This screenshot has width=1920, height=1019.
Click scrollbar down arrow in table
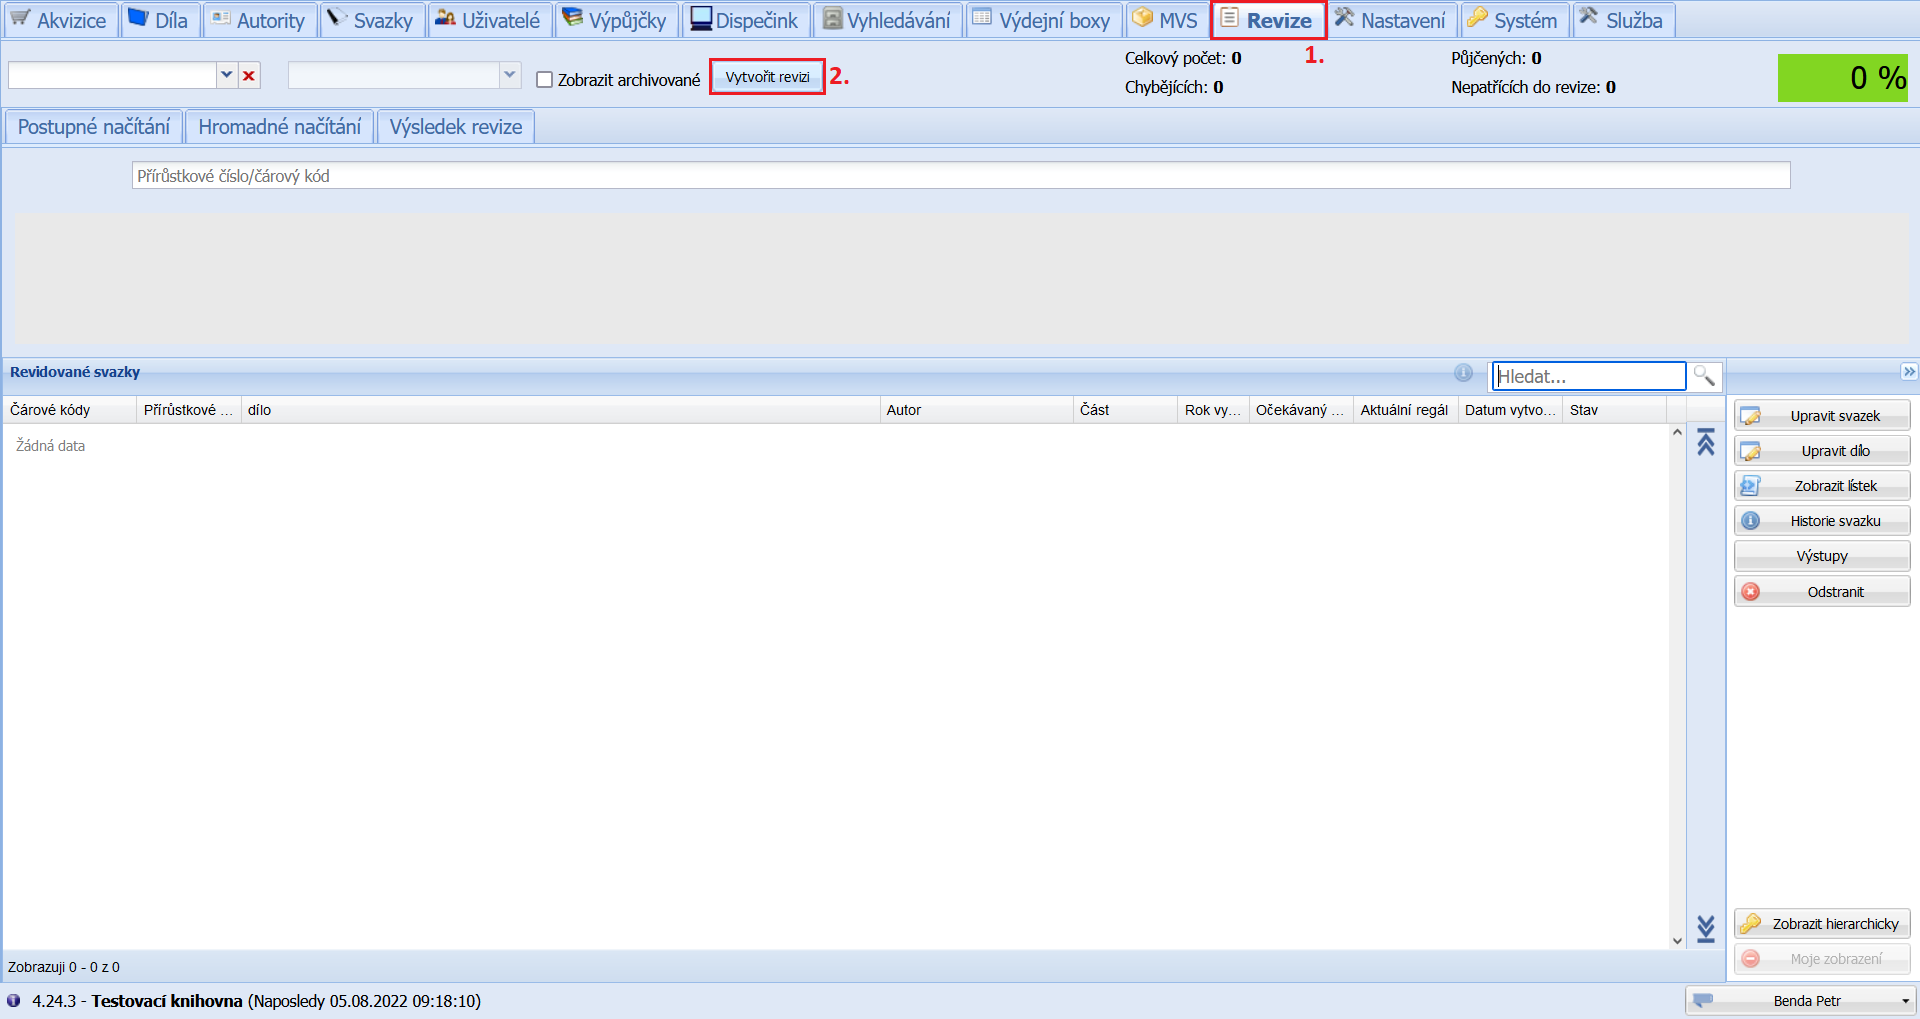coord(1677,941)
